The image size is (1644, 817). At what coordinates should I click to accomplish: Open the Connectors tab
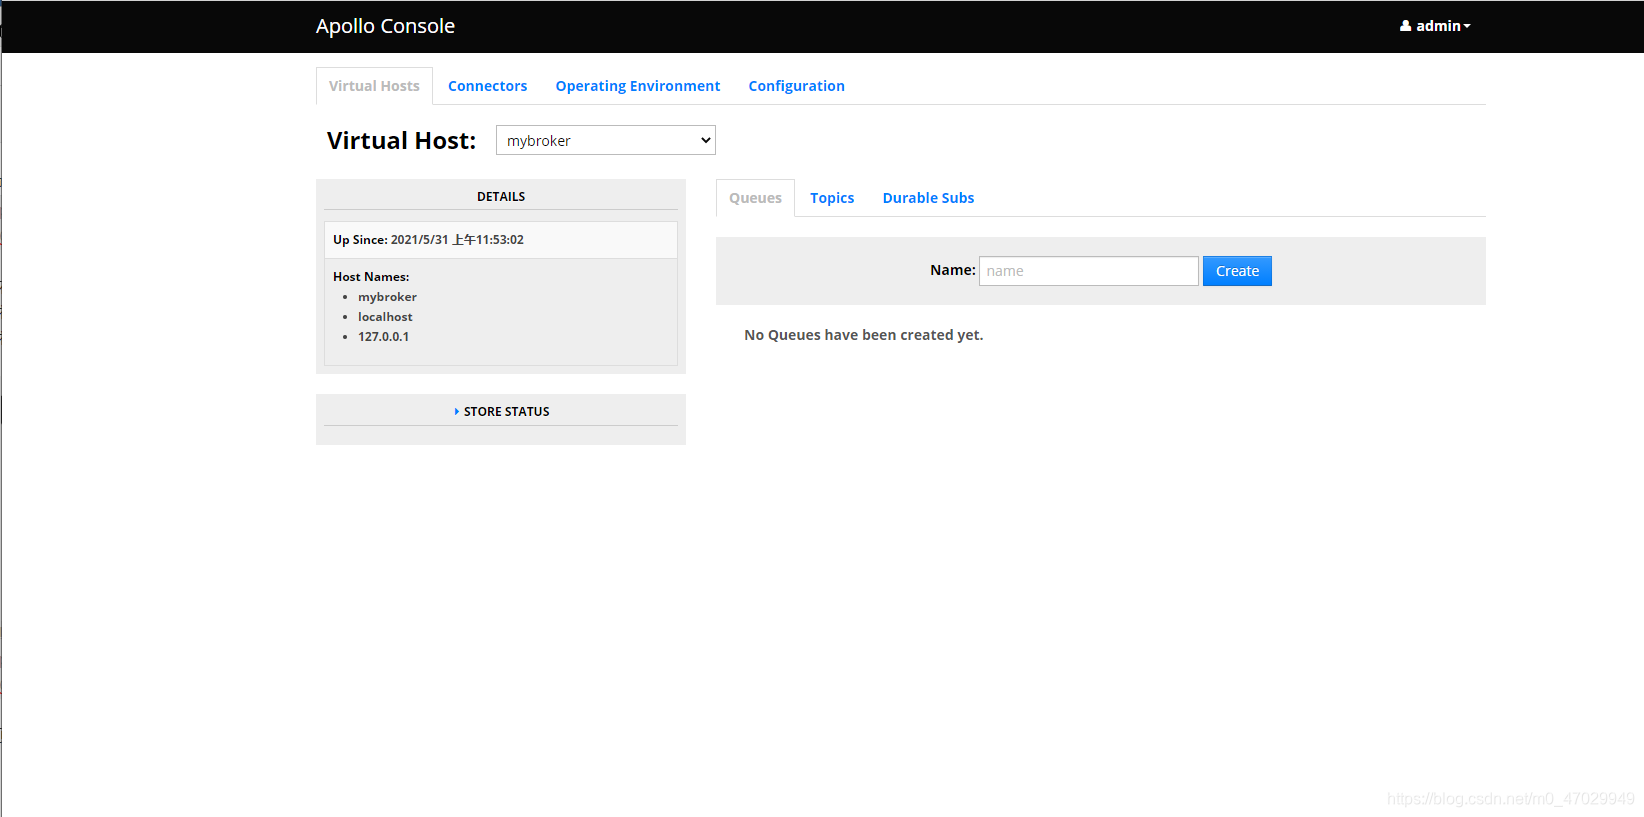point(487,86)
